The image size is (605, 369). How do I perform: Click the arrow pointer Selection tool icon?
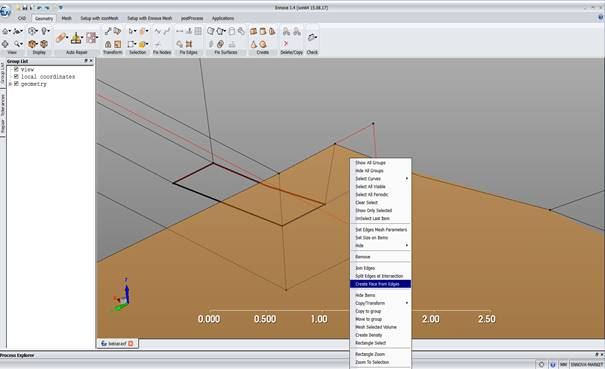[x=132, y=31]
